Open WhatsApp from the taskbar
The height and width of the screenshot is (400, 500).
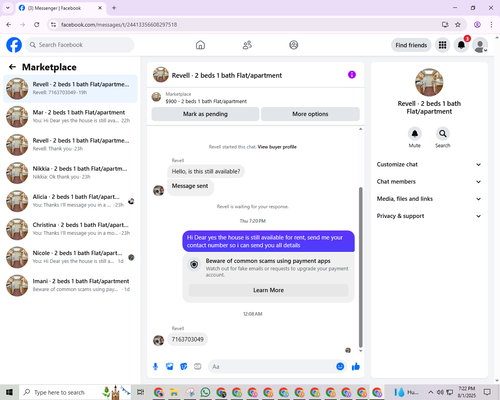205,392
